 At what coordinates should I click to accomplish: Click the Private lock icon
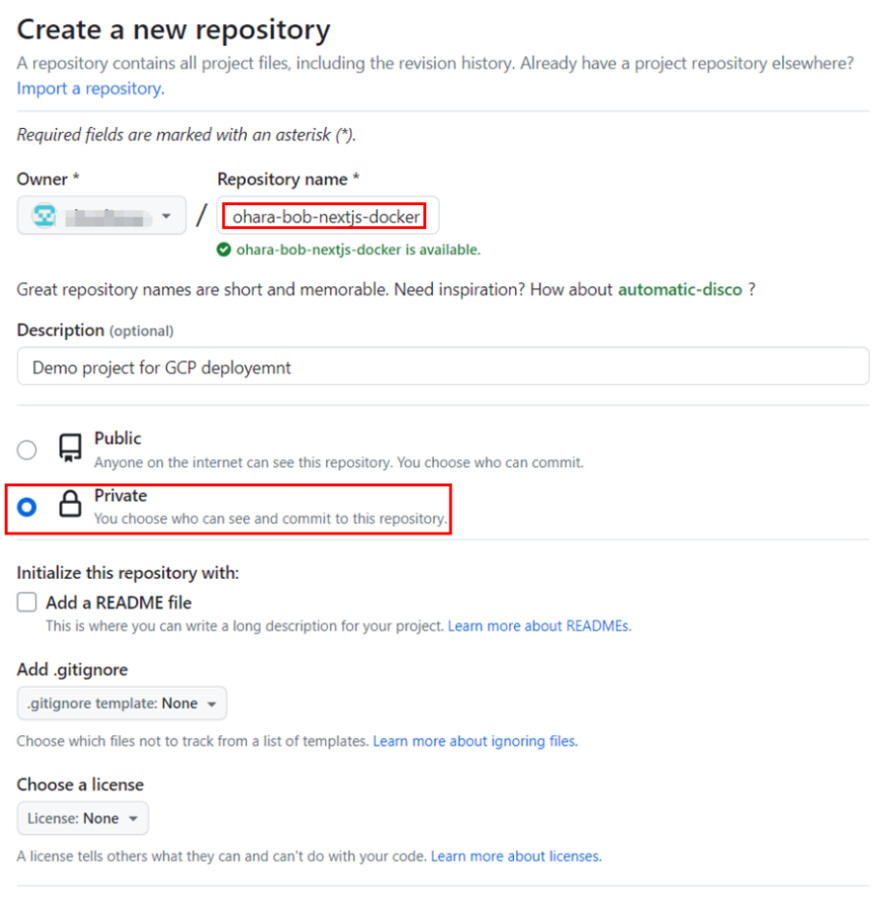point(70,505)
